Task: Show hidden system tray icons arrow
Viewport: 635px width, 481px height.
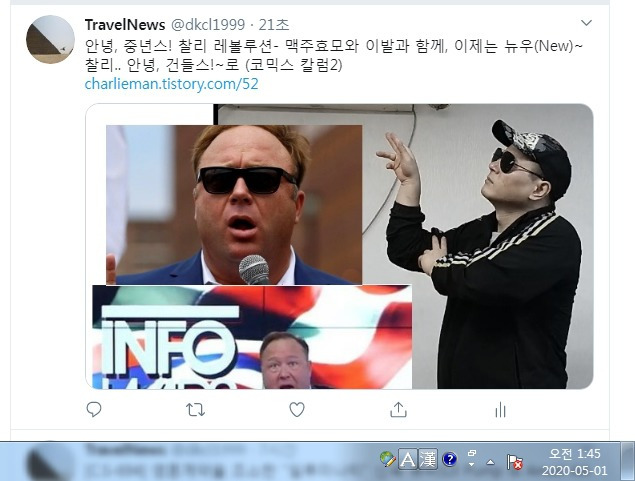Action: pos(490,462)
